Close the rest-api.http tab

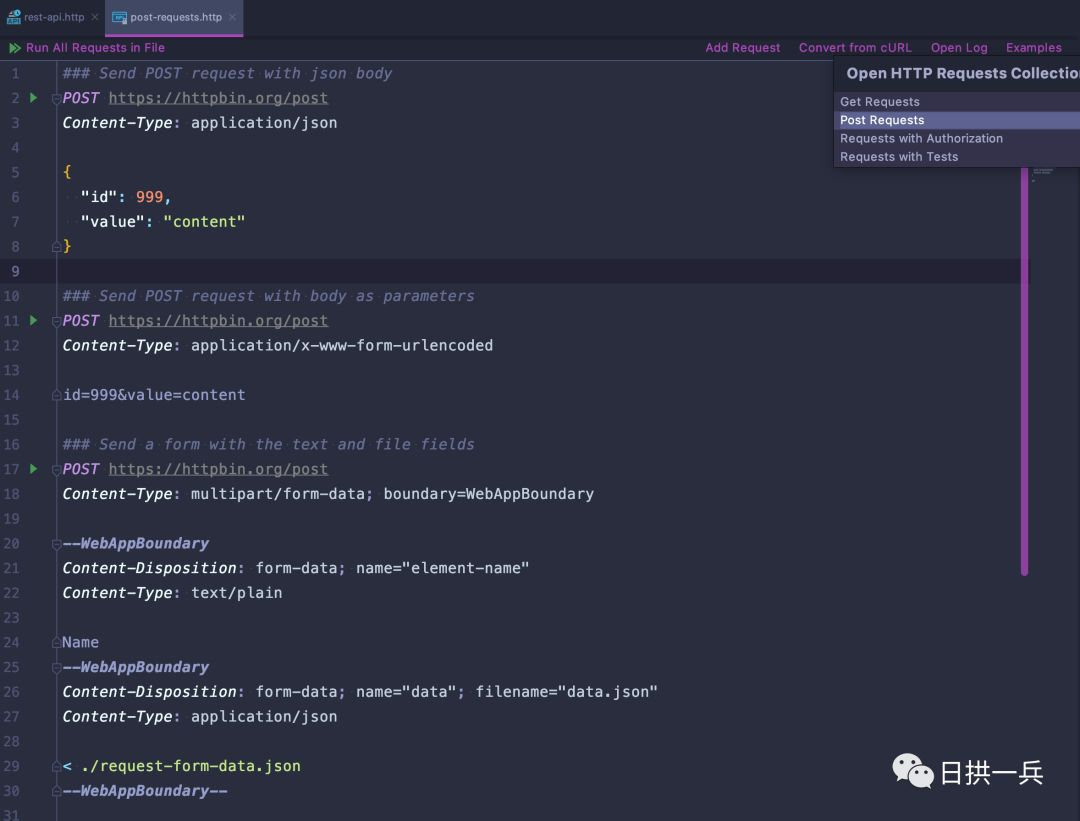pos(95,17)
